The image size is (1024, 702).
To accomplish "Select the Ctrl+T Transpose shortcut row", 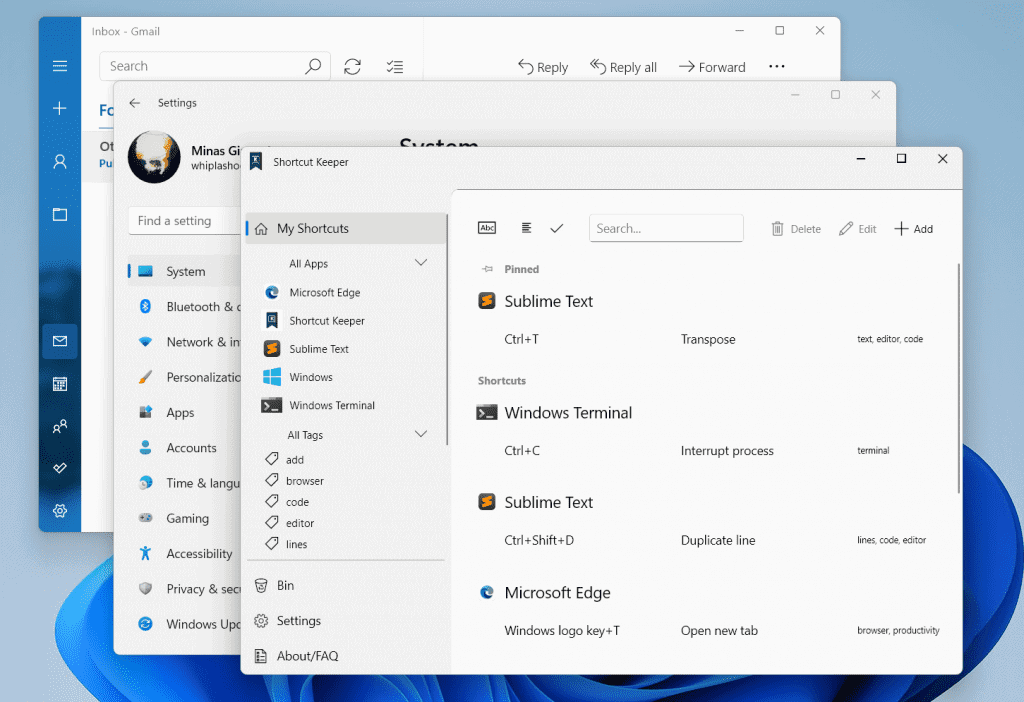I will 713,339.
